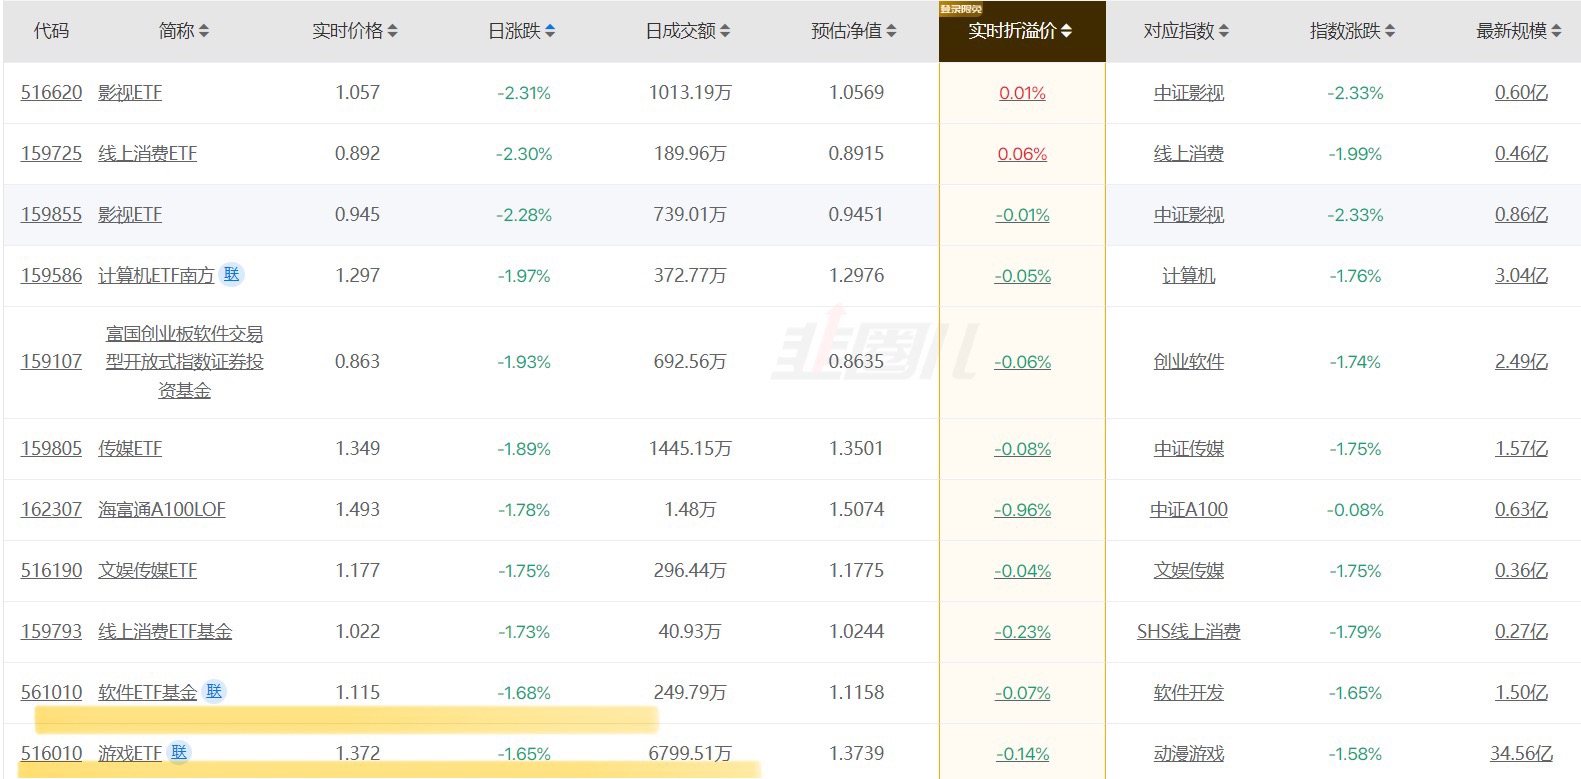
Task: Select price value 1.057
Action: (x=357, y=93)
